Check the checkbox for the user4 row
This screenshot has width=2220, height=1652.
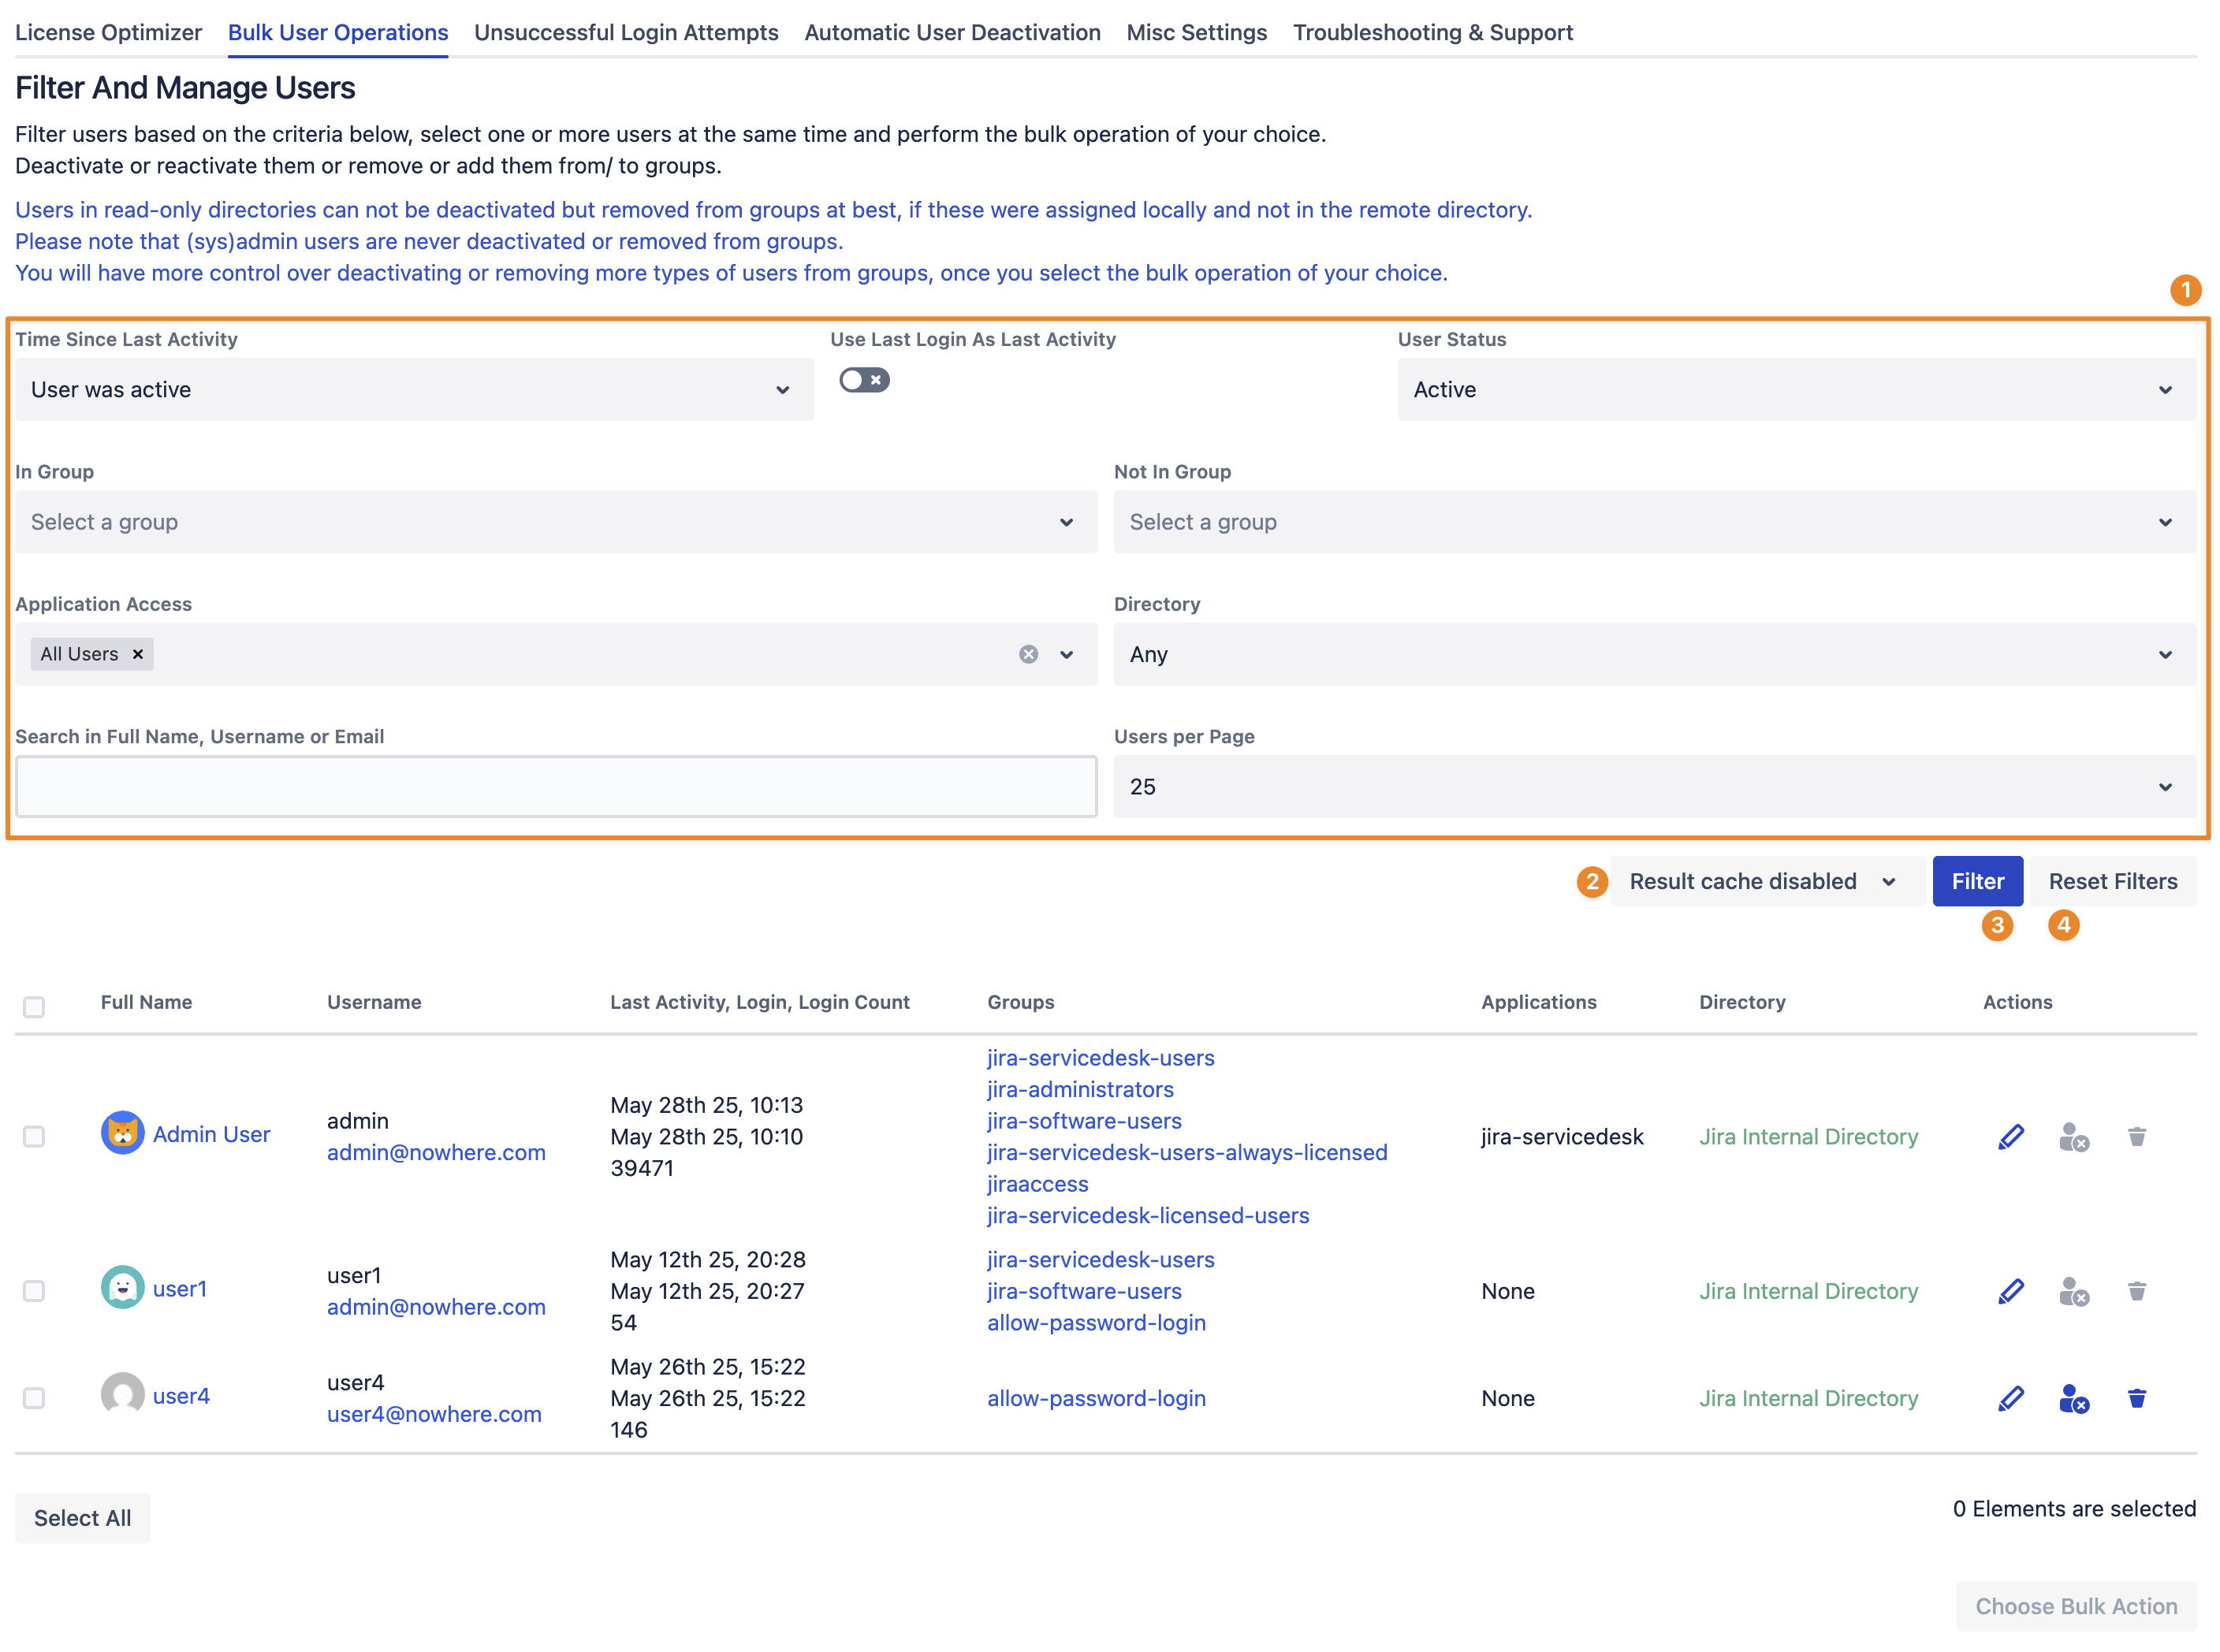point(34,1398)
